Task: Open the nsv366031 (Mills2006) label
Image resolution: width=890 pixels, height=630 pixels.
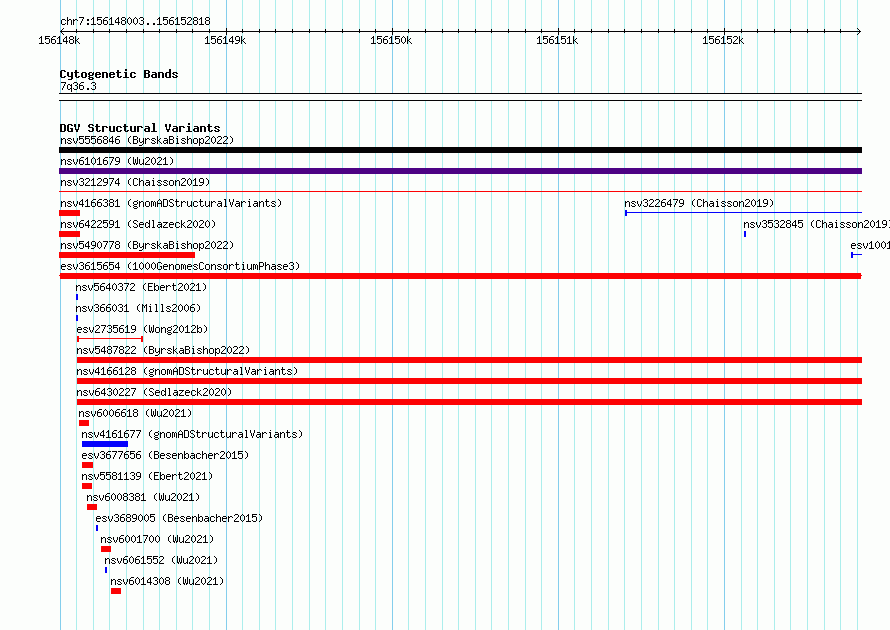Action: (x=138, y=308)
